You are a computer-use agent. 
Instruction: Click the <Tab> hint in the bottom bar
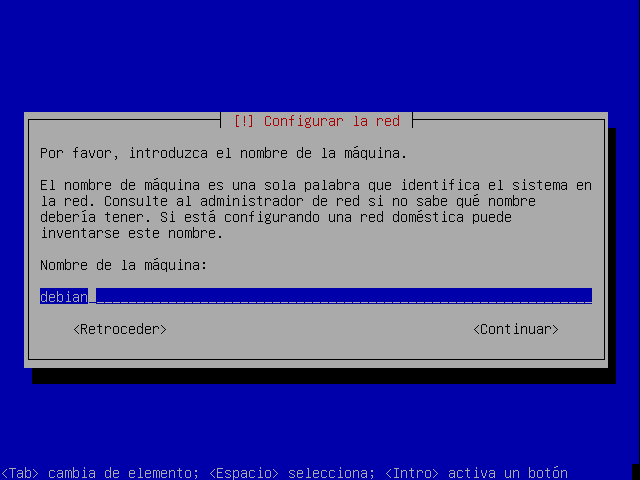click(20, 473)
